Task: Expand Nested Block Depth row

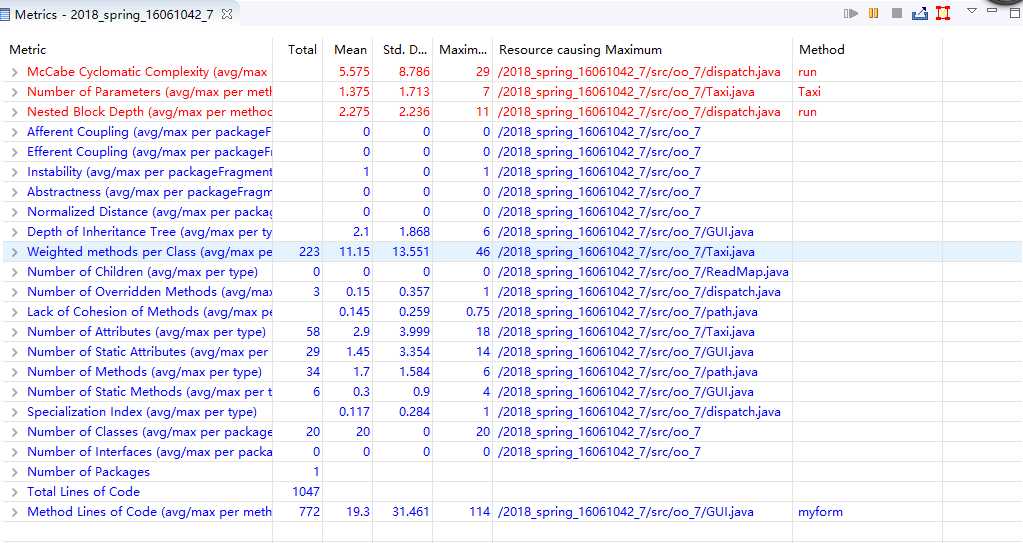Action: [x=14, y=112]
